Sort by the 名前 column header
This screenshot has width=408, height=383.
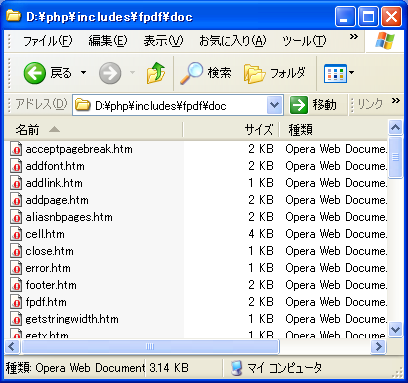click(x=94, y=129)
